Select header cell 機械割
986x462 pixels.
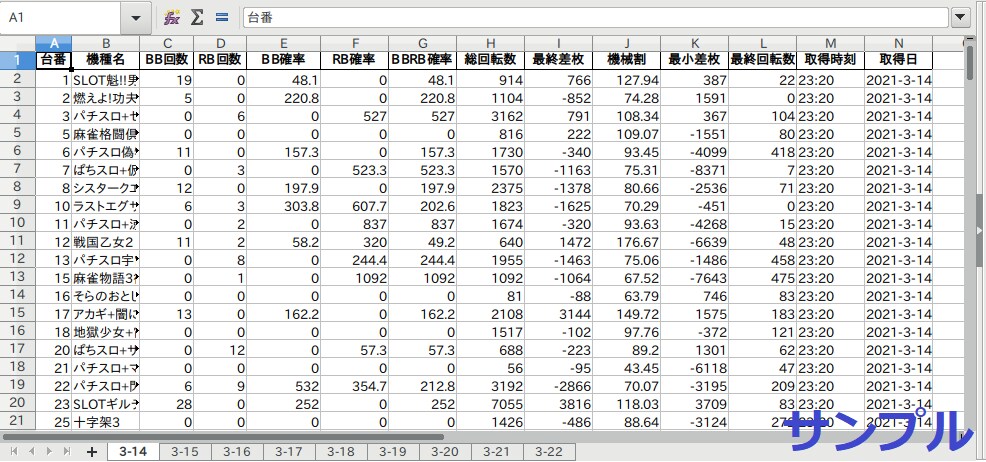(626, 60)
